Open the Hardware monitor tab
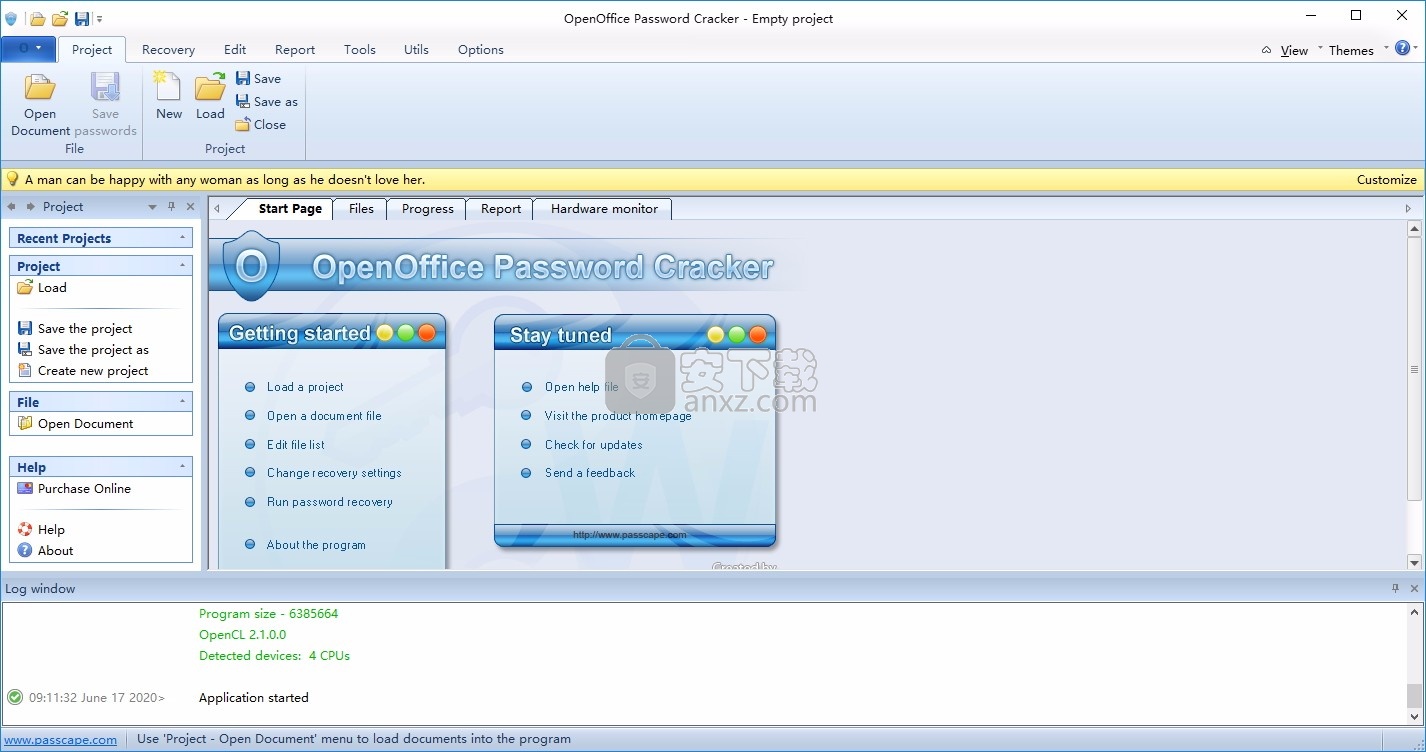 604,208
